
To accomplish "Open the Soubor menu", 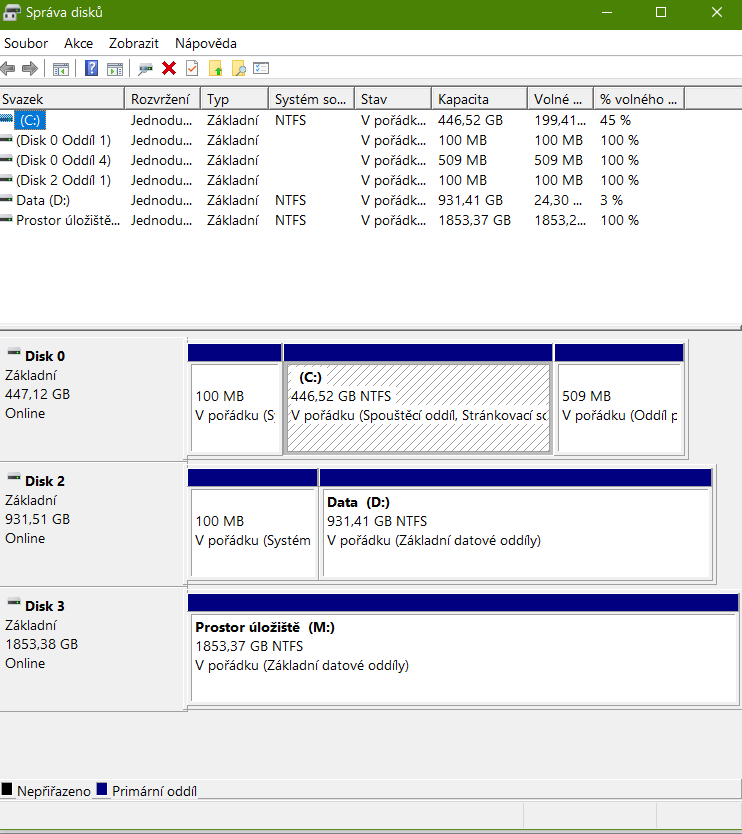I will (26, 43).
